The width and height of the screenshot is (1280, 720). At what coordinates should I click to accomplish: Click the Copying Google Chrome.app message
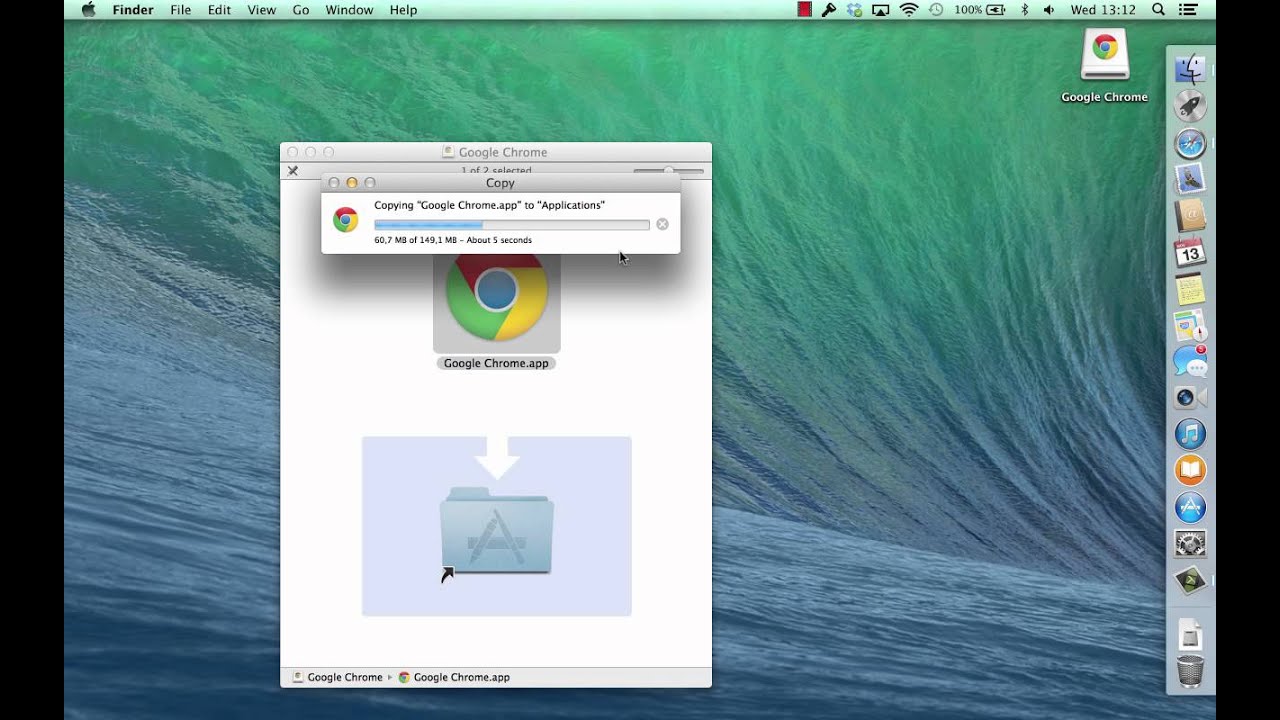pyautogui.click(x=489, y=205)
